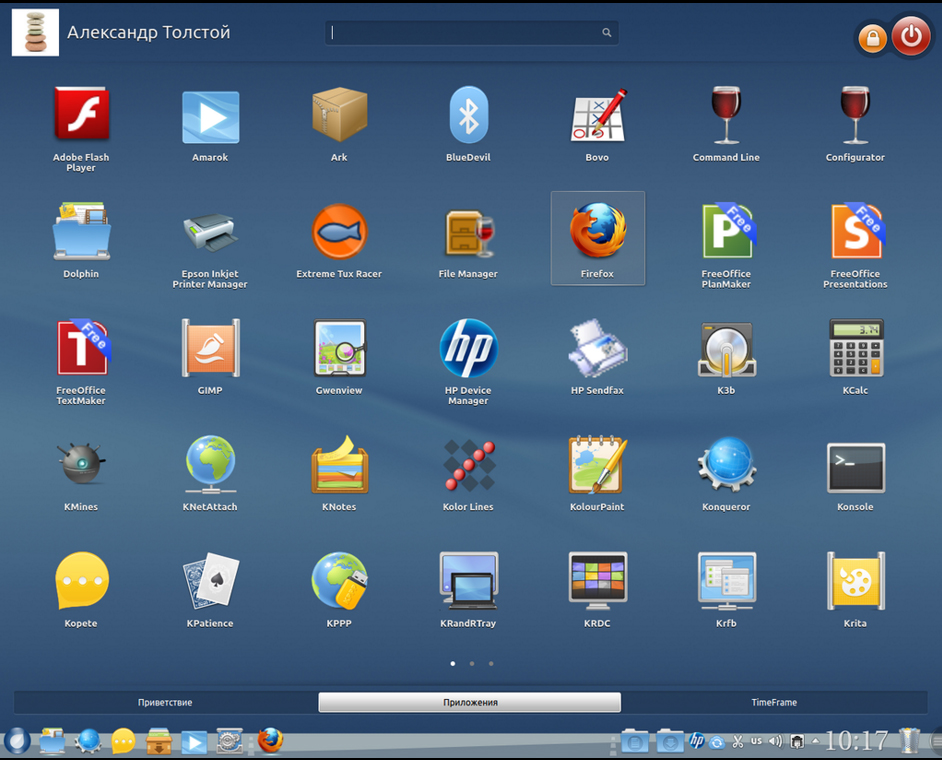
Task: Select the Приложения tab
Action: tap(470, 703)
